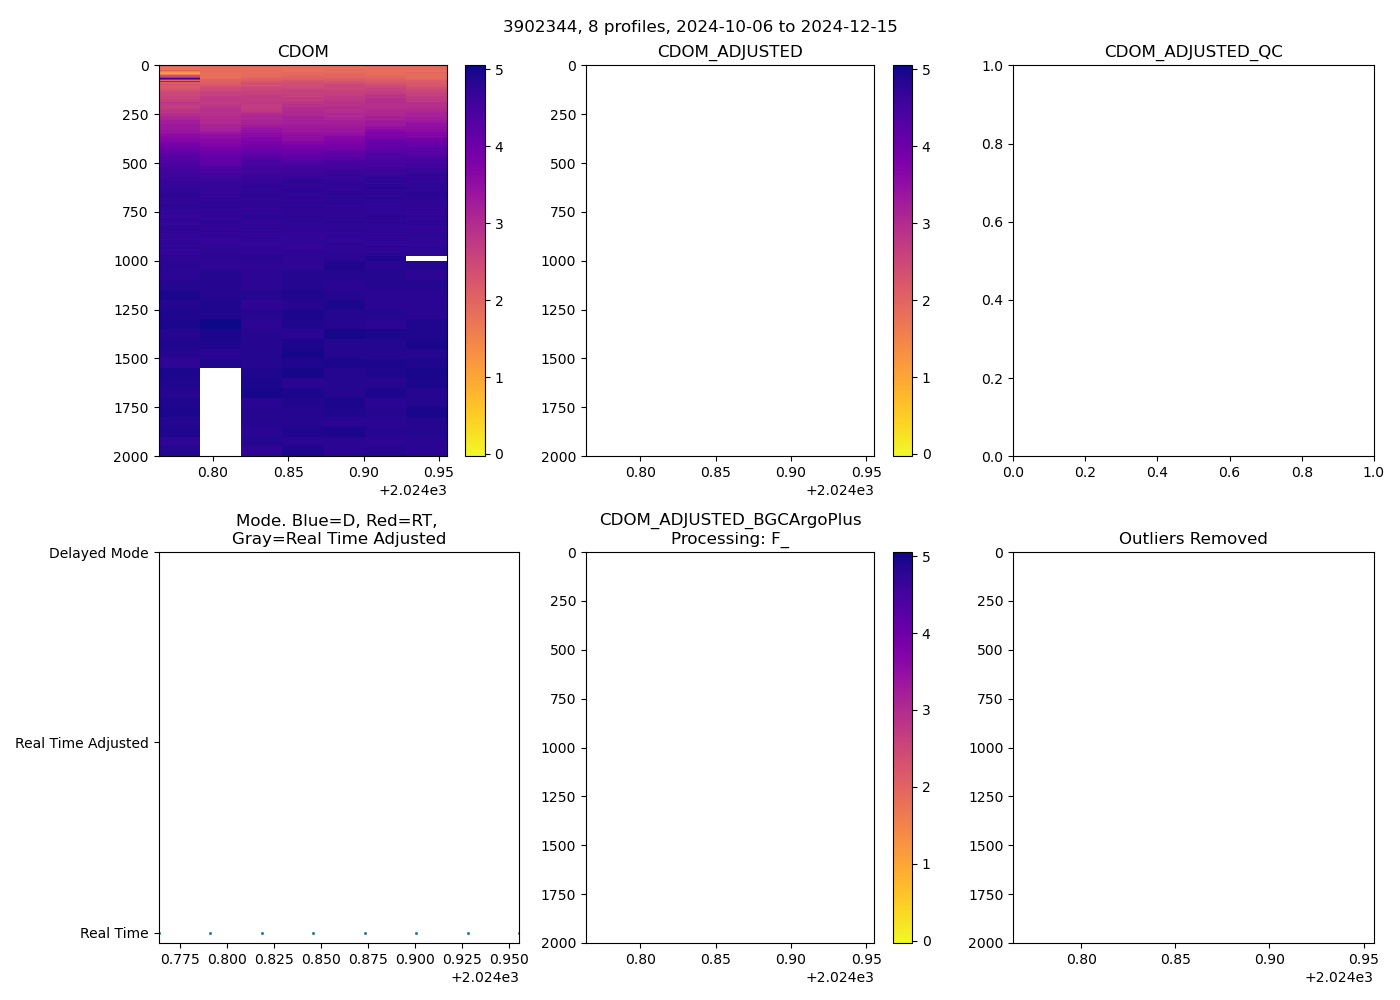
Task: Click the figure title with float number 3902344
Action: point(700,26)
